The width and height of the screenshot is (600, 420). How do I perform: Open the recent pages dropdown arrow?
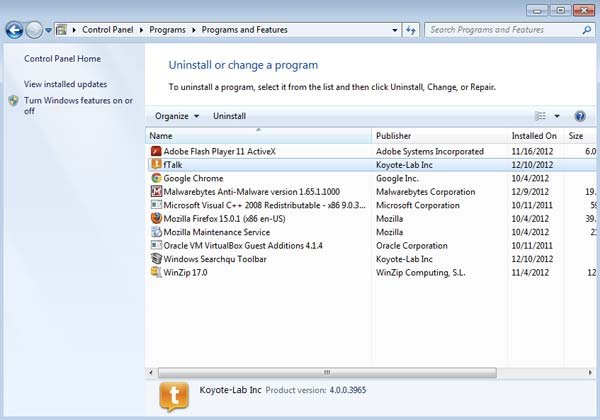pos(48,30)
